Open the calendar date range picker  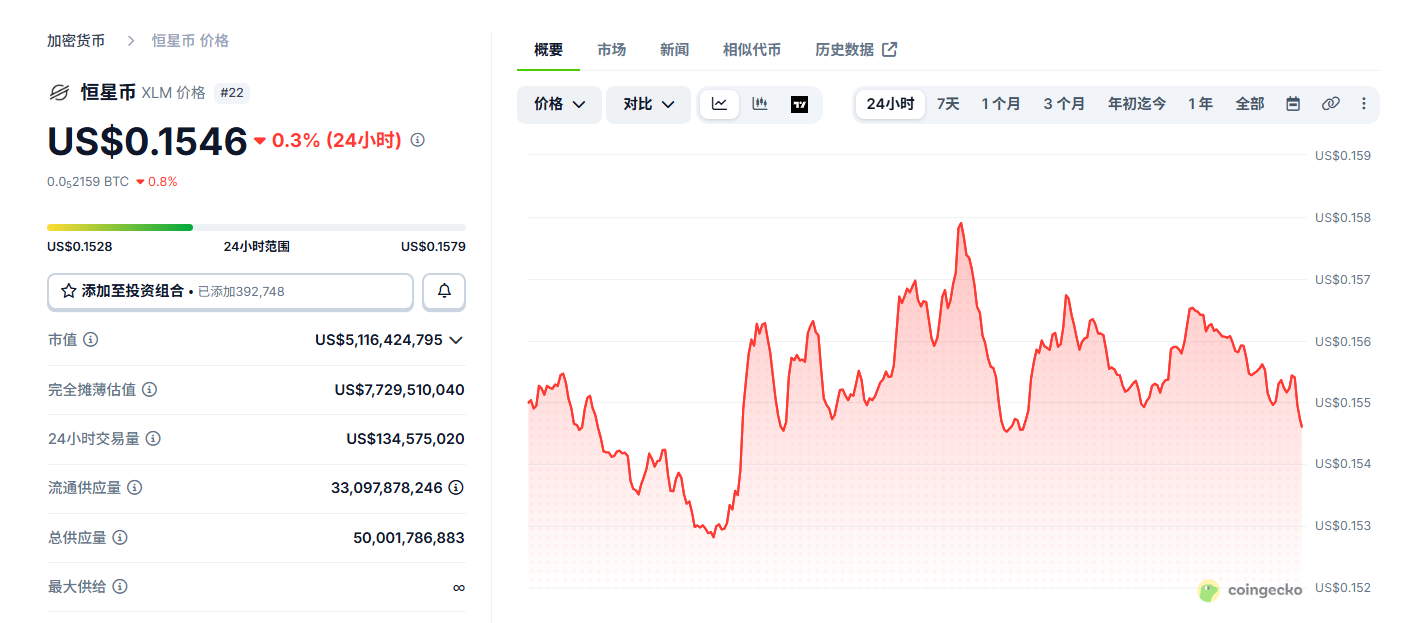[x=1293, y=104]
